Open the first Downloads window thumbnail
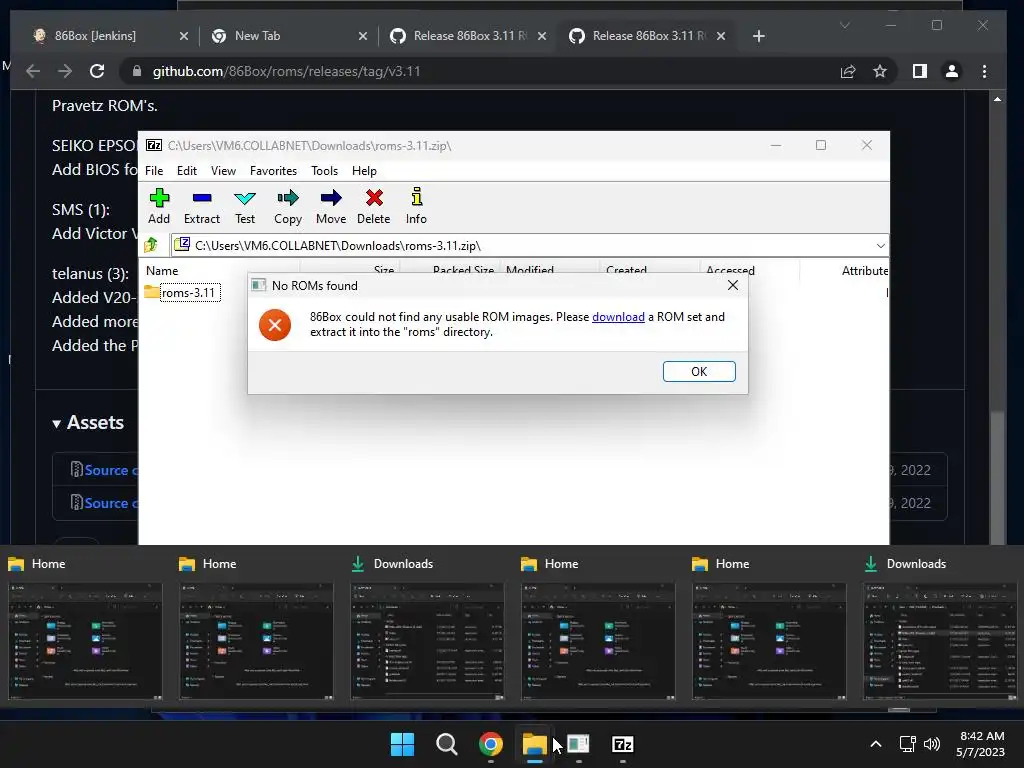 pyautogui.click(x=427, y=641)
